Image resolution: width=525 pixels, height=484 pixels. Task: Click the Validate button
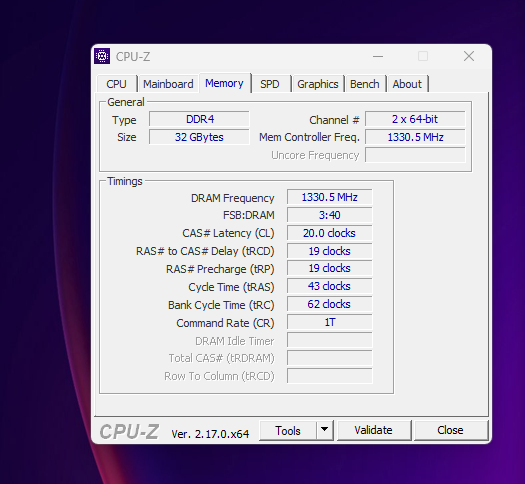coord(373,430)
